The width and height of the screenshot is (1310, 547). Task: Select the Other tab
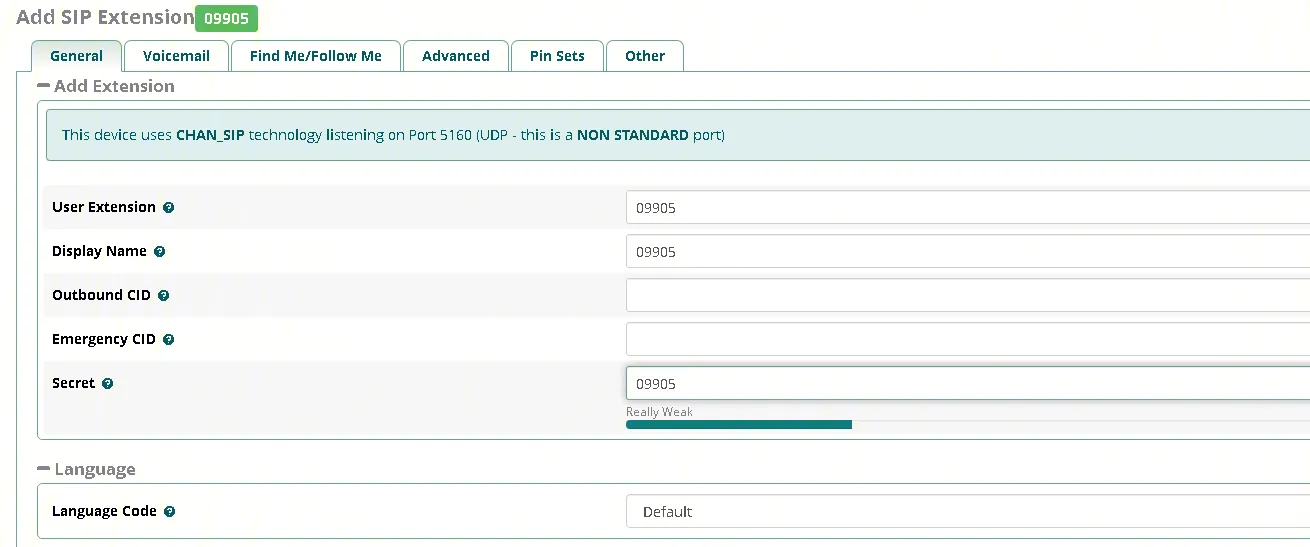(645, 56)
